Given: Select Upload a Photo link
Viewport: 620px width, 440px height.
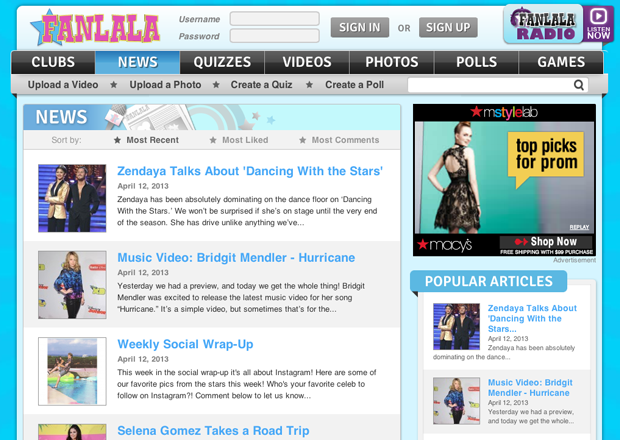Looking at the screenshot, I should click(165, 85).
